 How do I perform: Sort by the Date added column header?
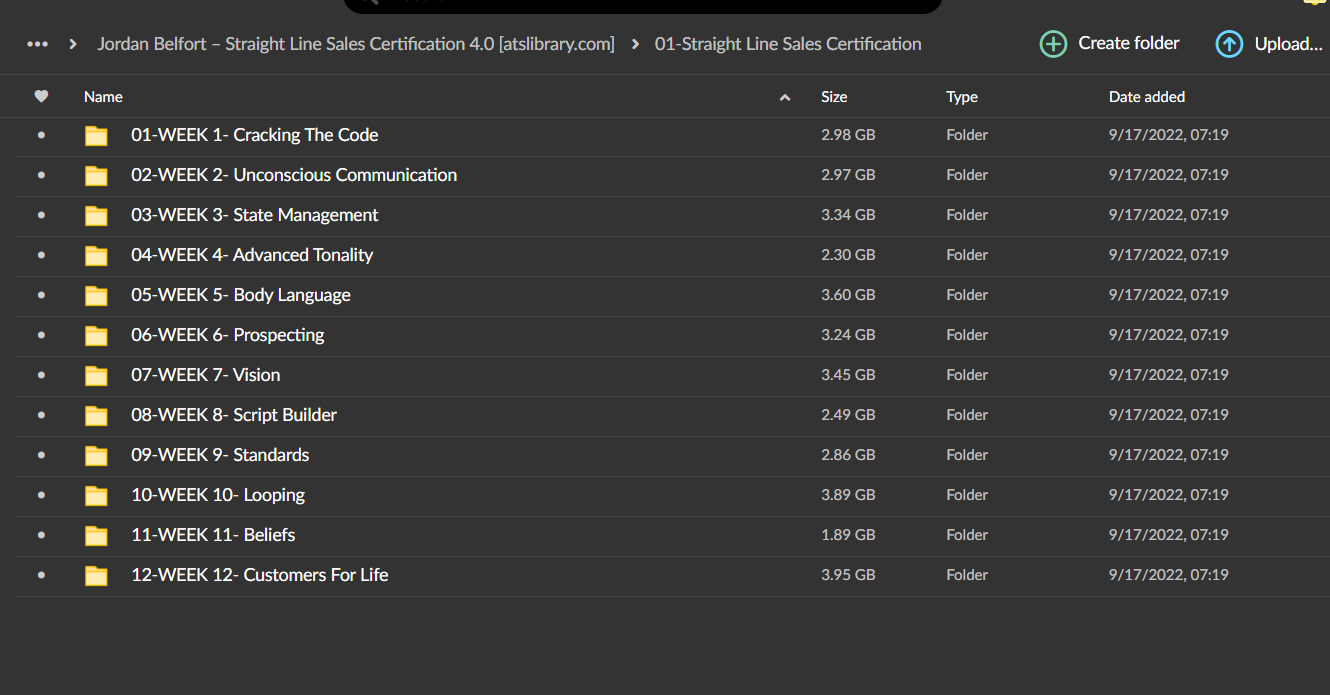(1147, 97)
